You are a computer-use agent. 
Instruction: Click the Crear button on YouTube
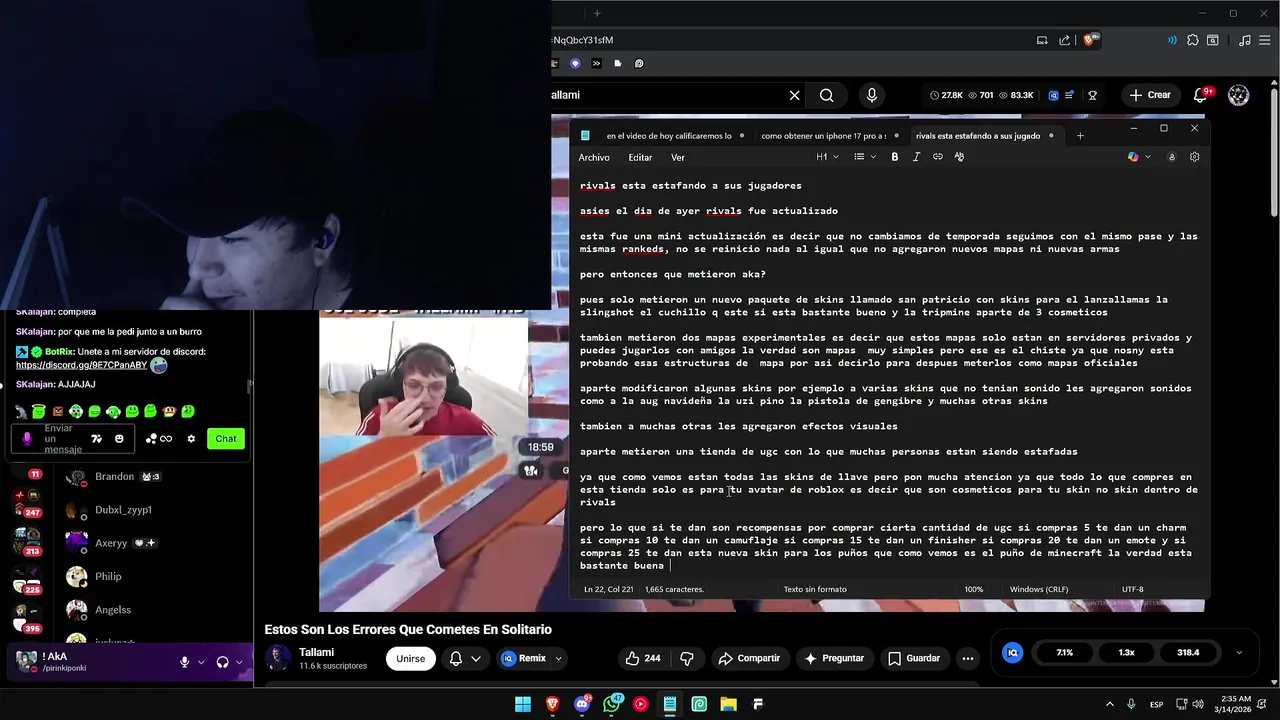click(1150, 95)
